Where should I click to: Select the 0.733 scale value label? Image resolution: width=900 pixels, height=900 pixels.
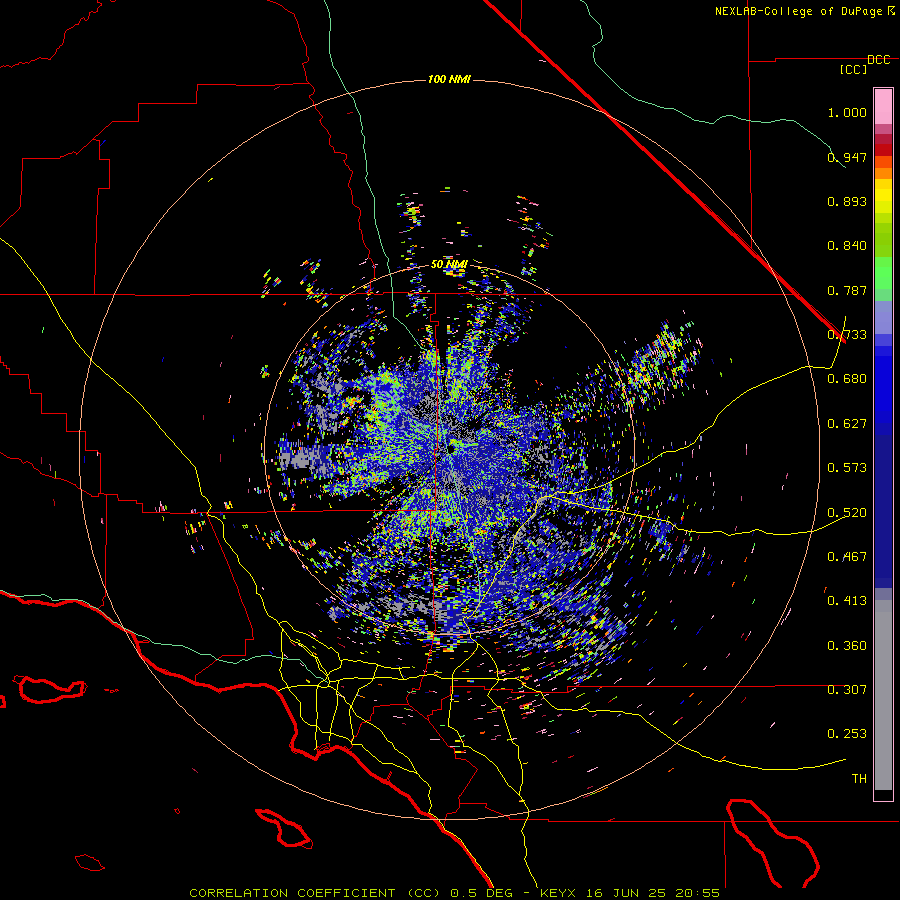847,335
